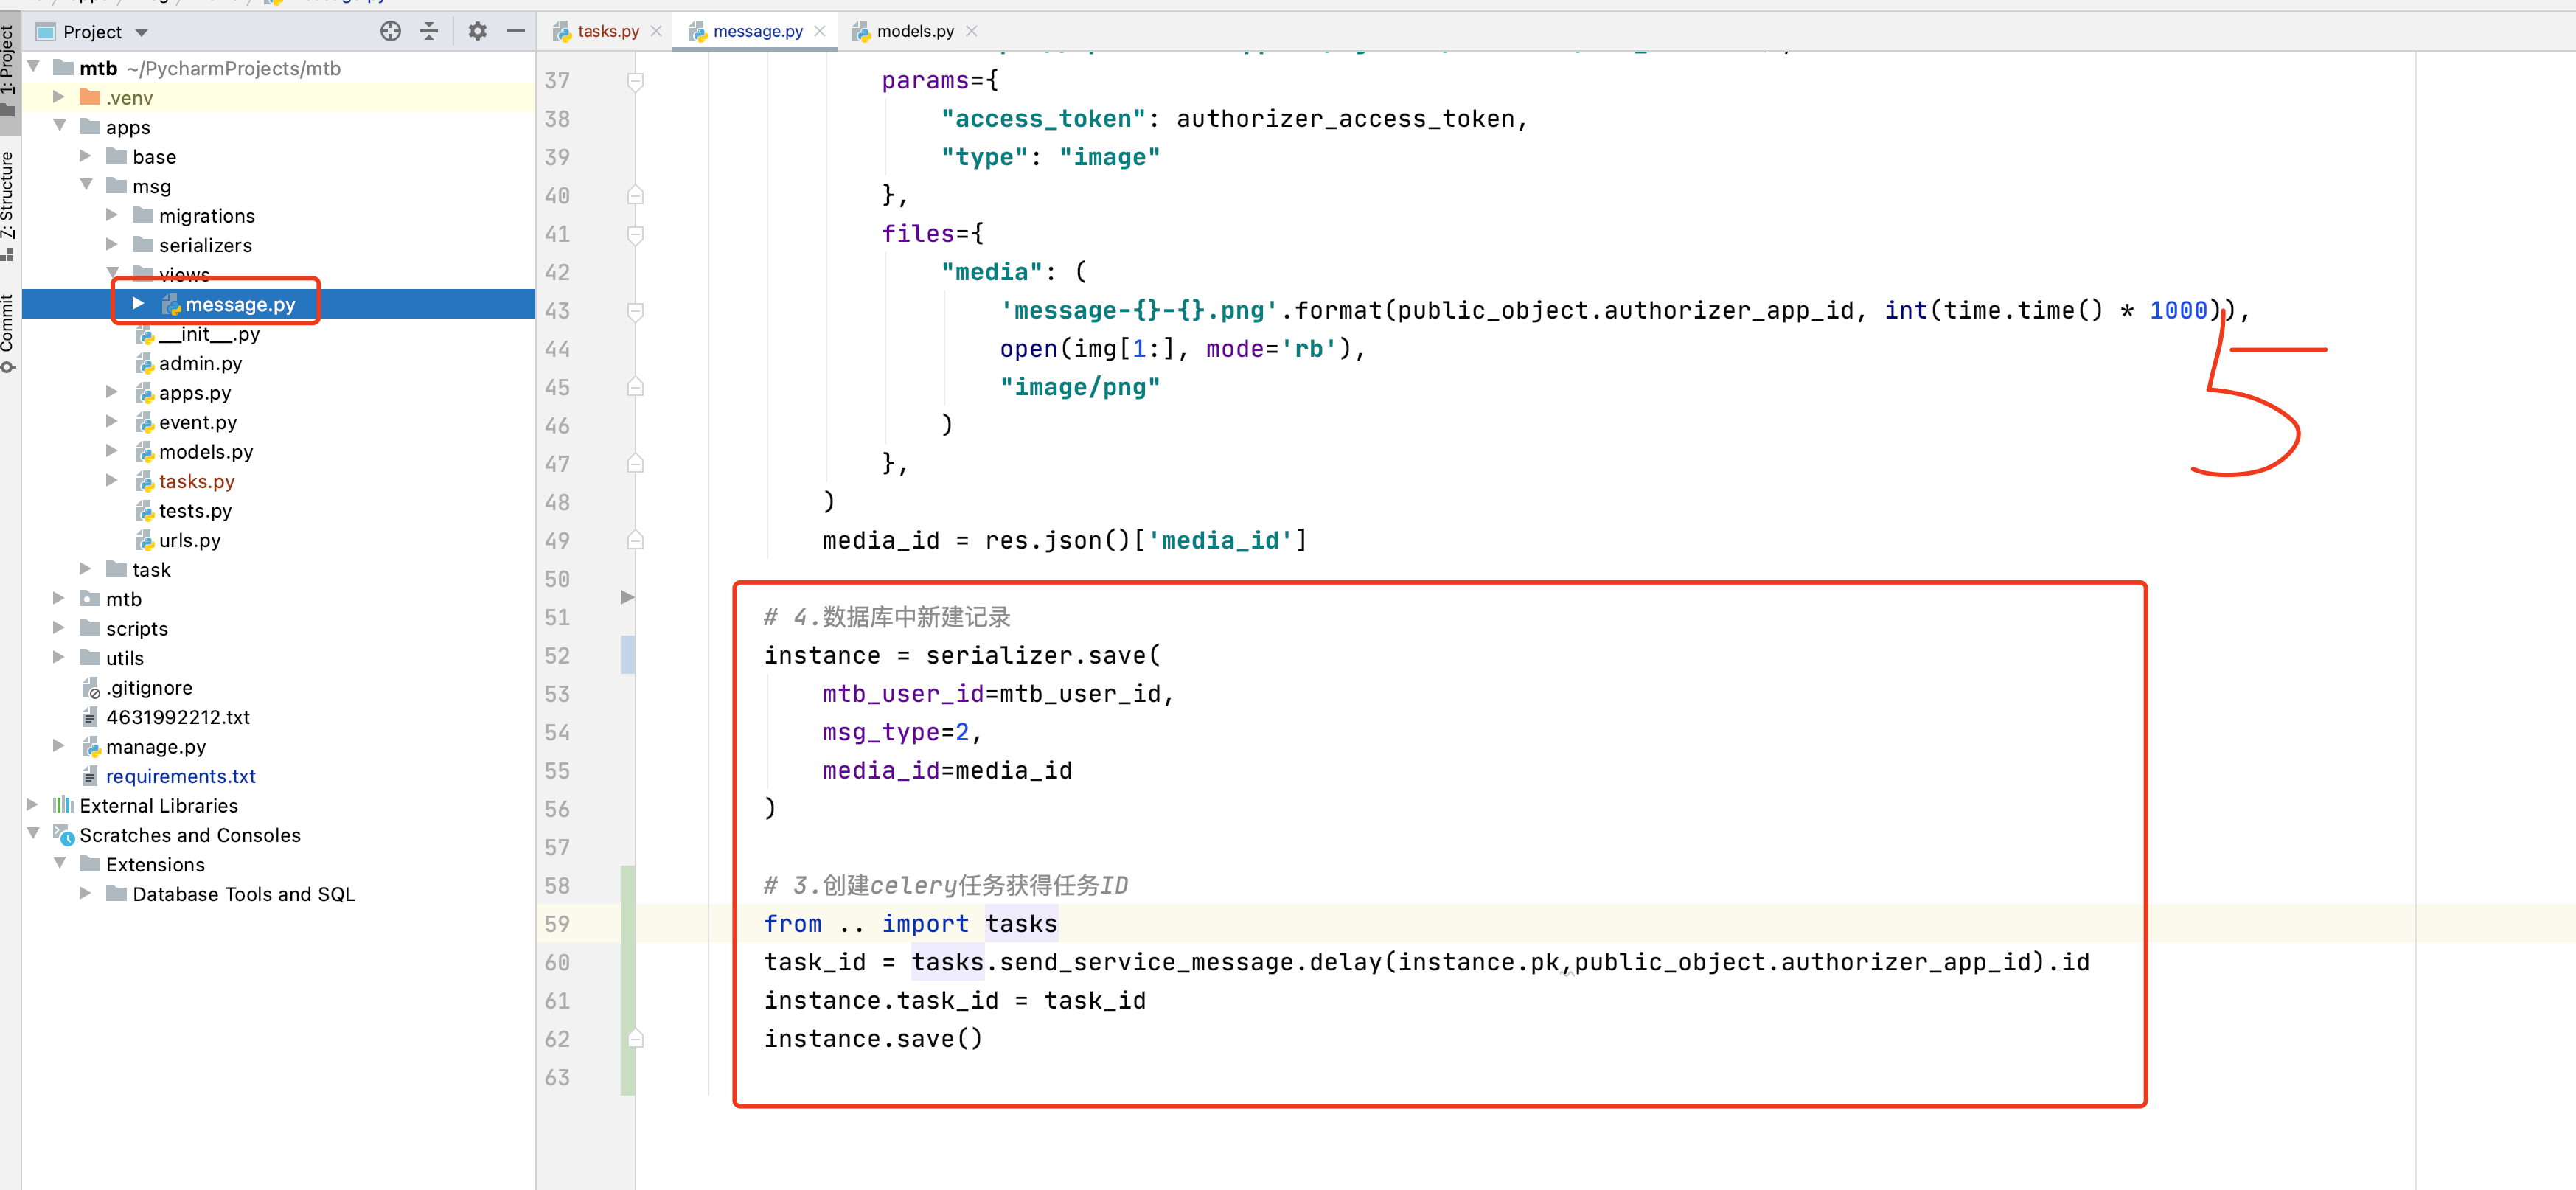Viewport: 2576px width, 1190px height.
Task: Expand the migrations folder
Action: point(112,215)
